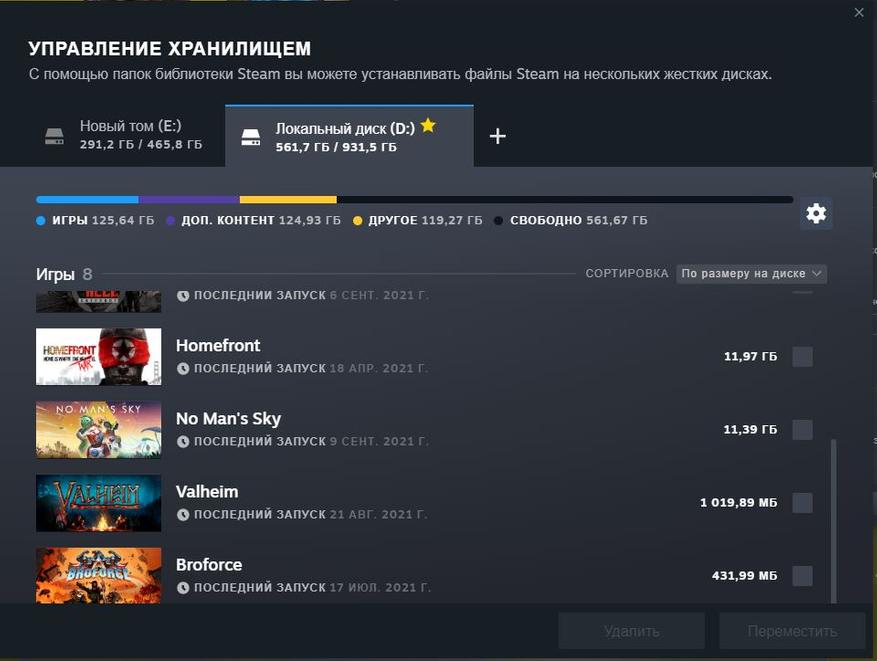Click Valheim size 1 019,89 МБ
The width and height of the screenshot is (877, 661).
[739, 503]
